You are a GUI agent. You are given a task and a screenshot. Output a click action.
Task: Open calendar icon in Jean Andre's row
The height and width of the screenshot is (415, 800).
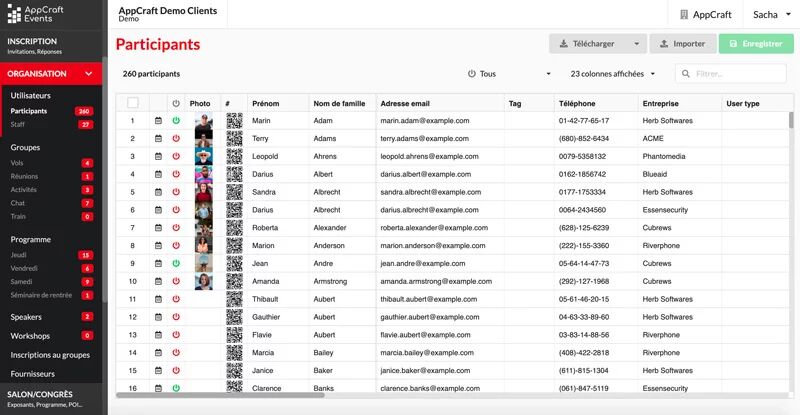[x=158, y=263]
